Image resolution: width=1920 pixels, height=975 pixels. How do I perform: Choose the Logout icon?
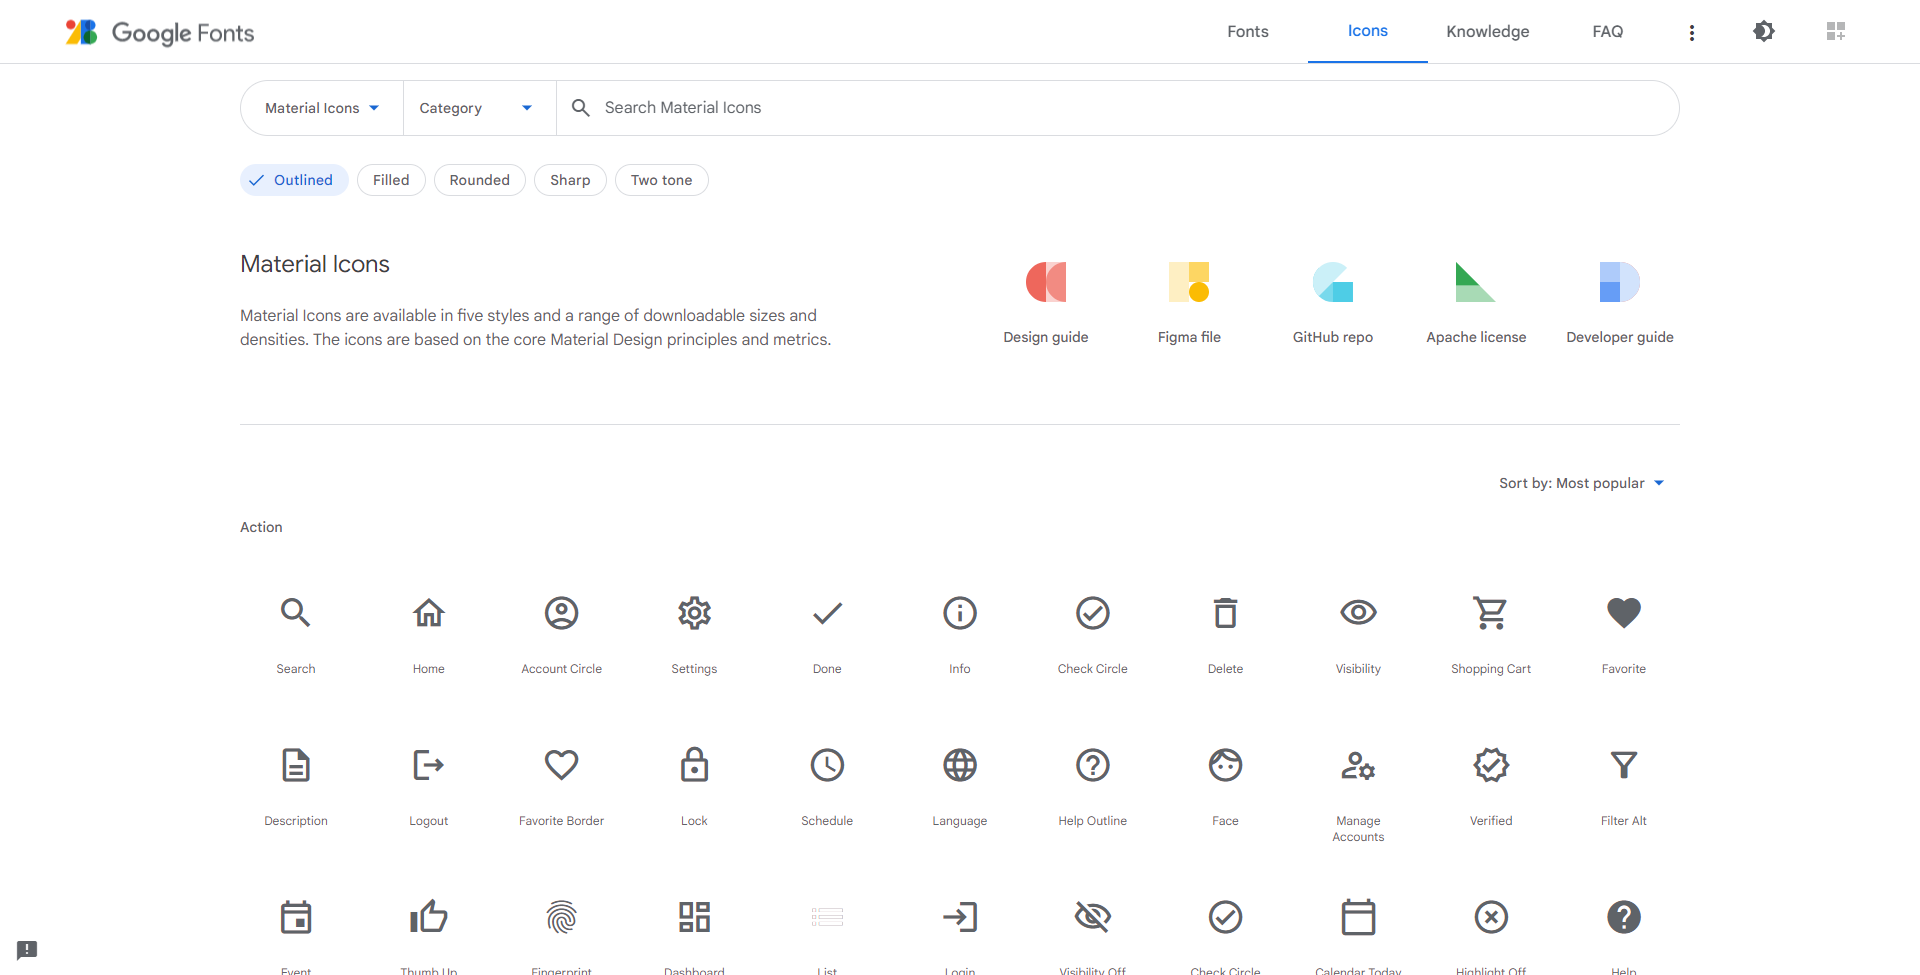[x=429, y=765]
